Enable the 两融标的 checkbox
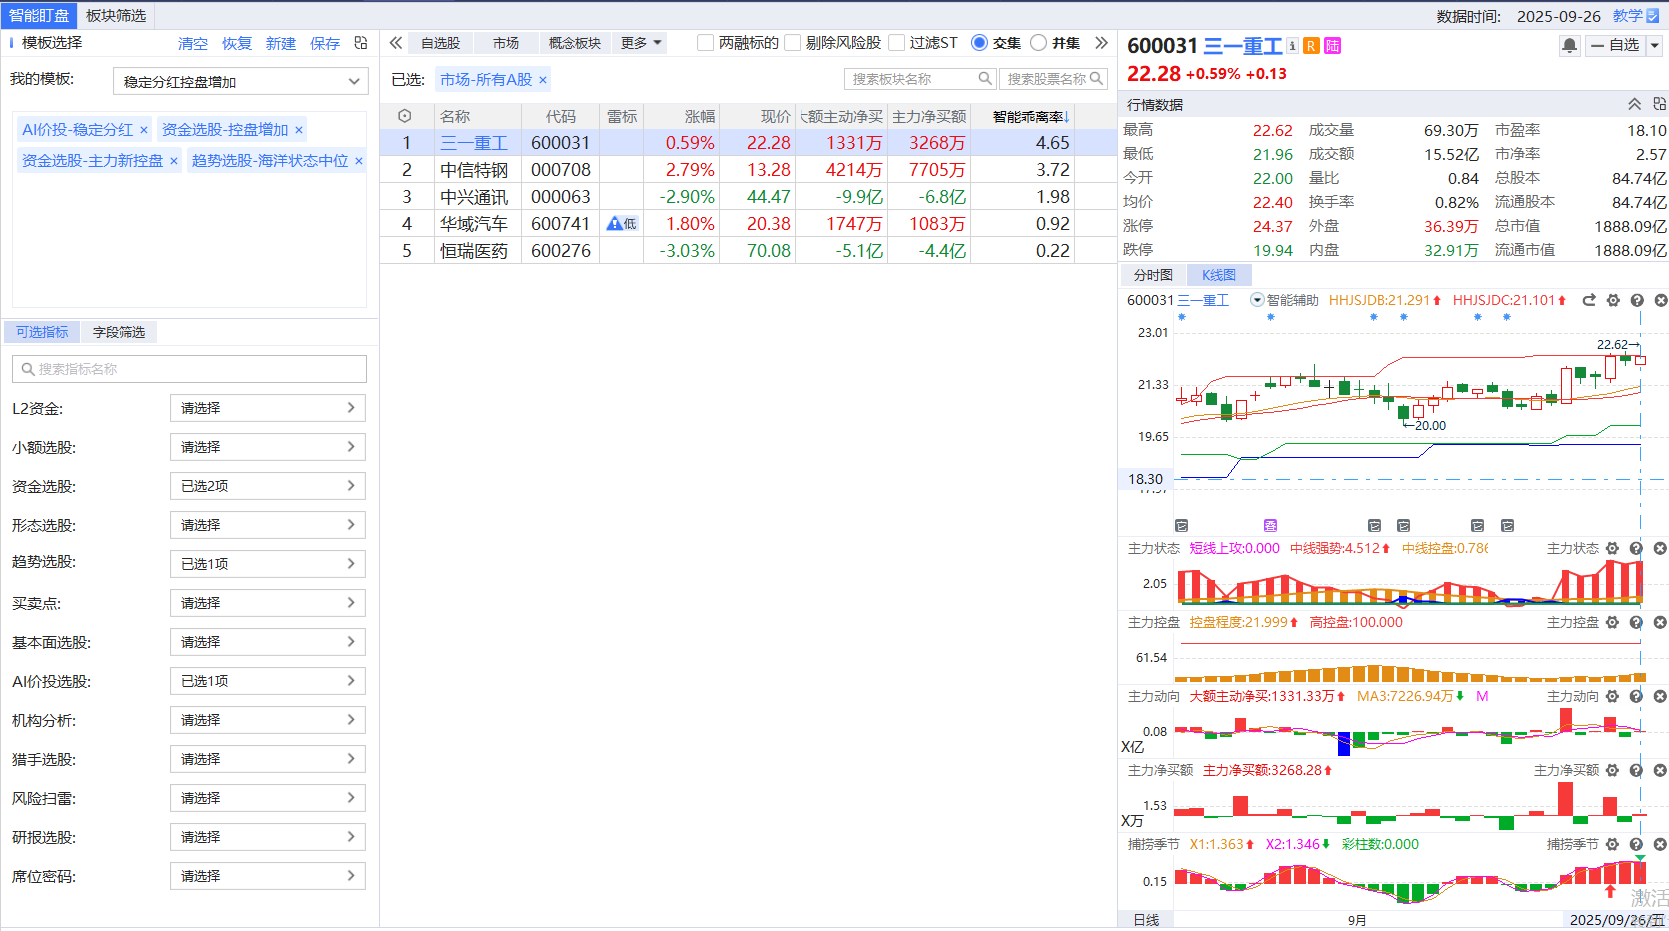1669x931 pixels. (x=706, y=43)
